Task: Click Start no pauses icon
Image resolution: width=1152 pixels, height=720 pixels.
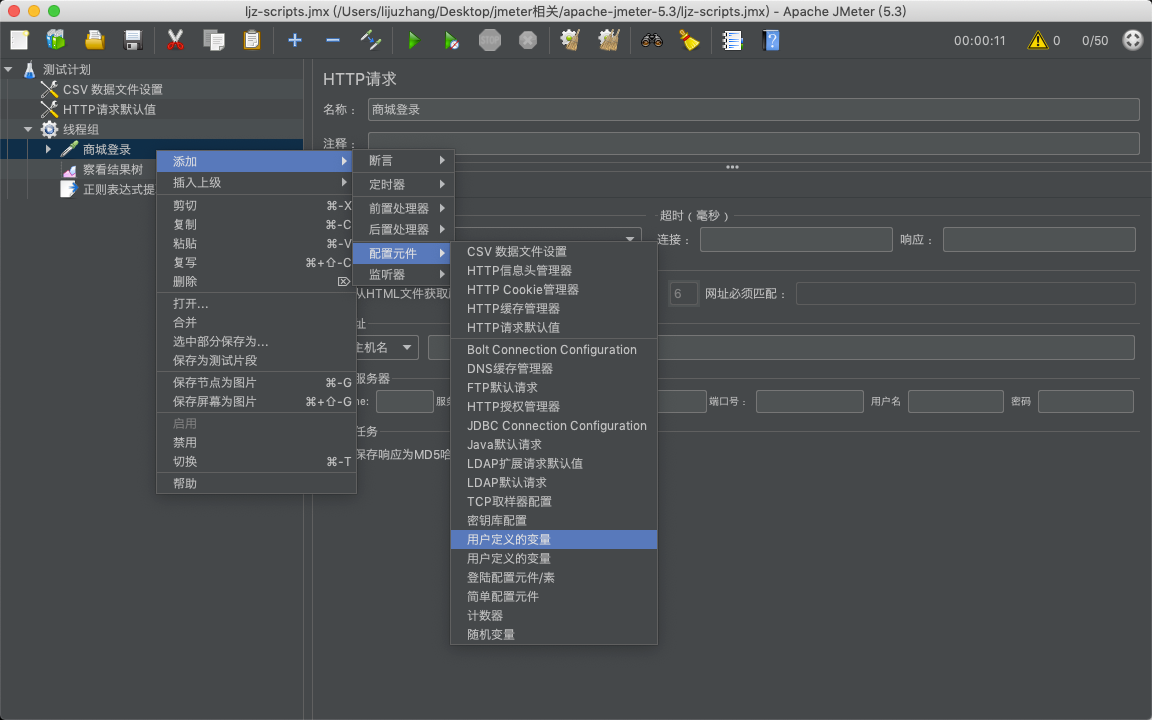Action: (451, 40)
